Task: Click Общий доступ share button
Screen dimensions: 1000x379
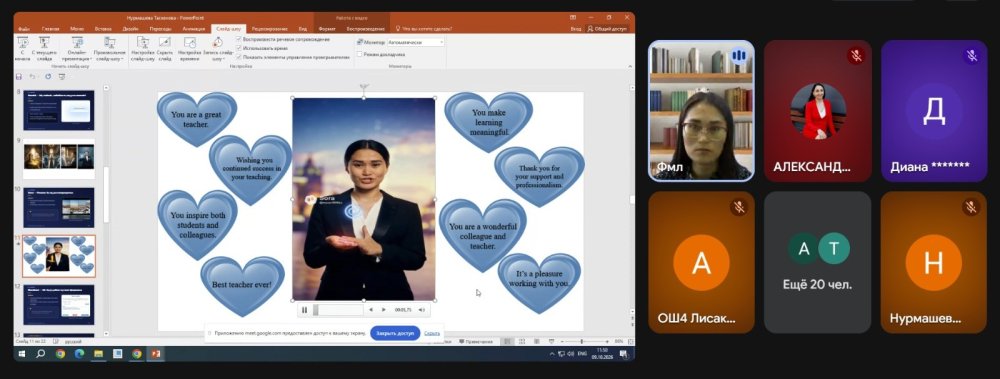Action: coord(608,29)
